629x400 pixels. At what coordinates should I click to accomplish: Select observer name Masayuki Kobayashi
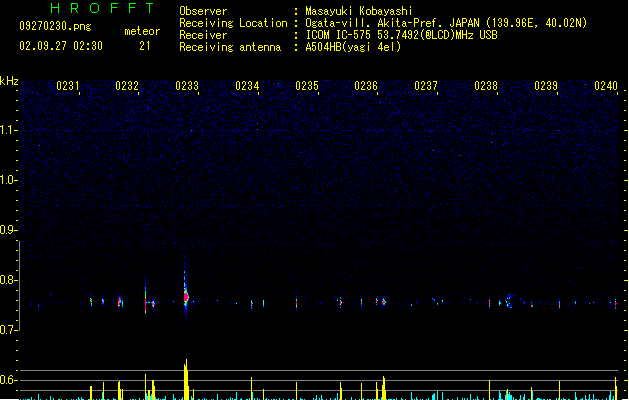coord(359,11)
